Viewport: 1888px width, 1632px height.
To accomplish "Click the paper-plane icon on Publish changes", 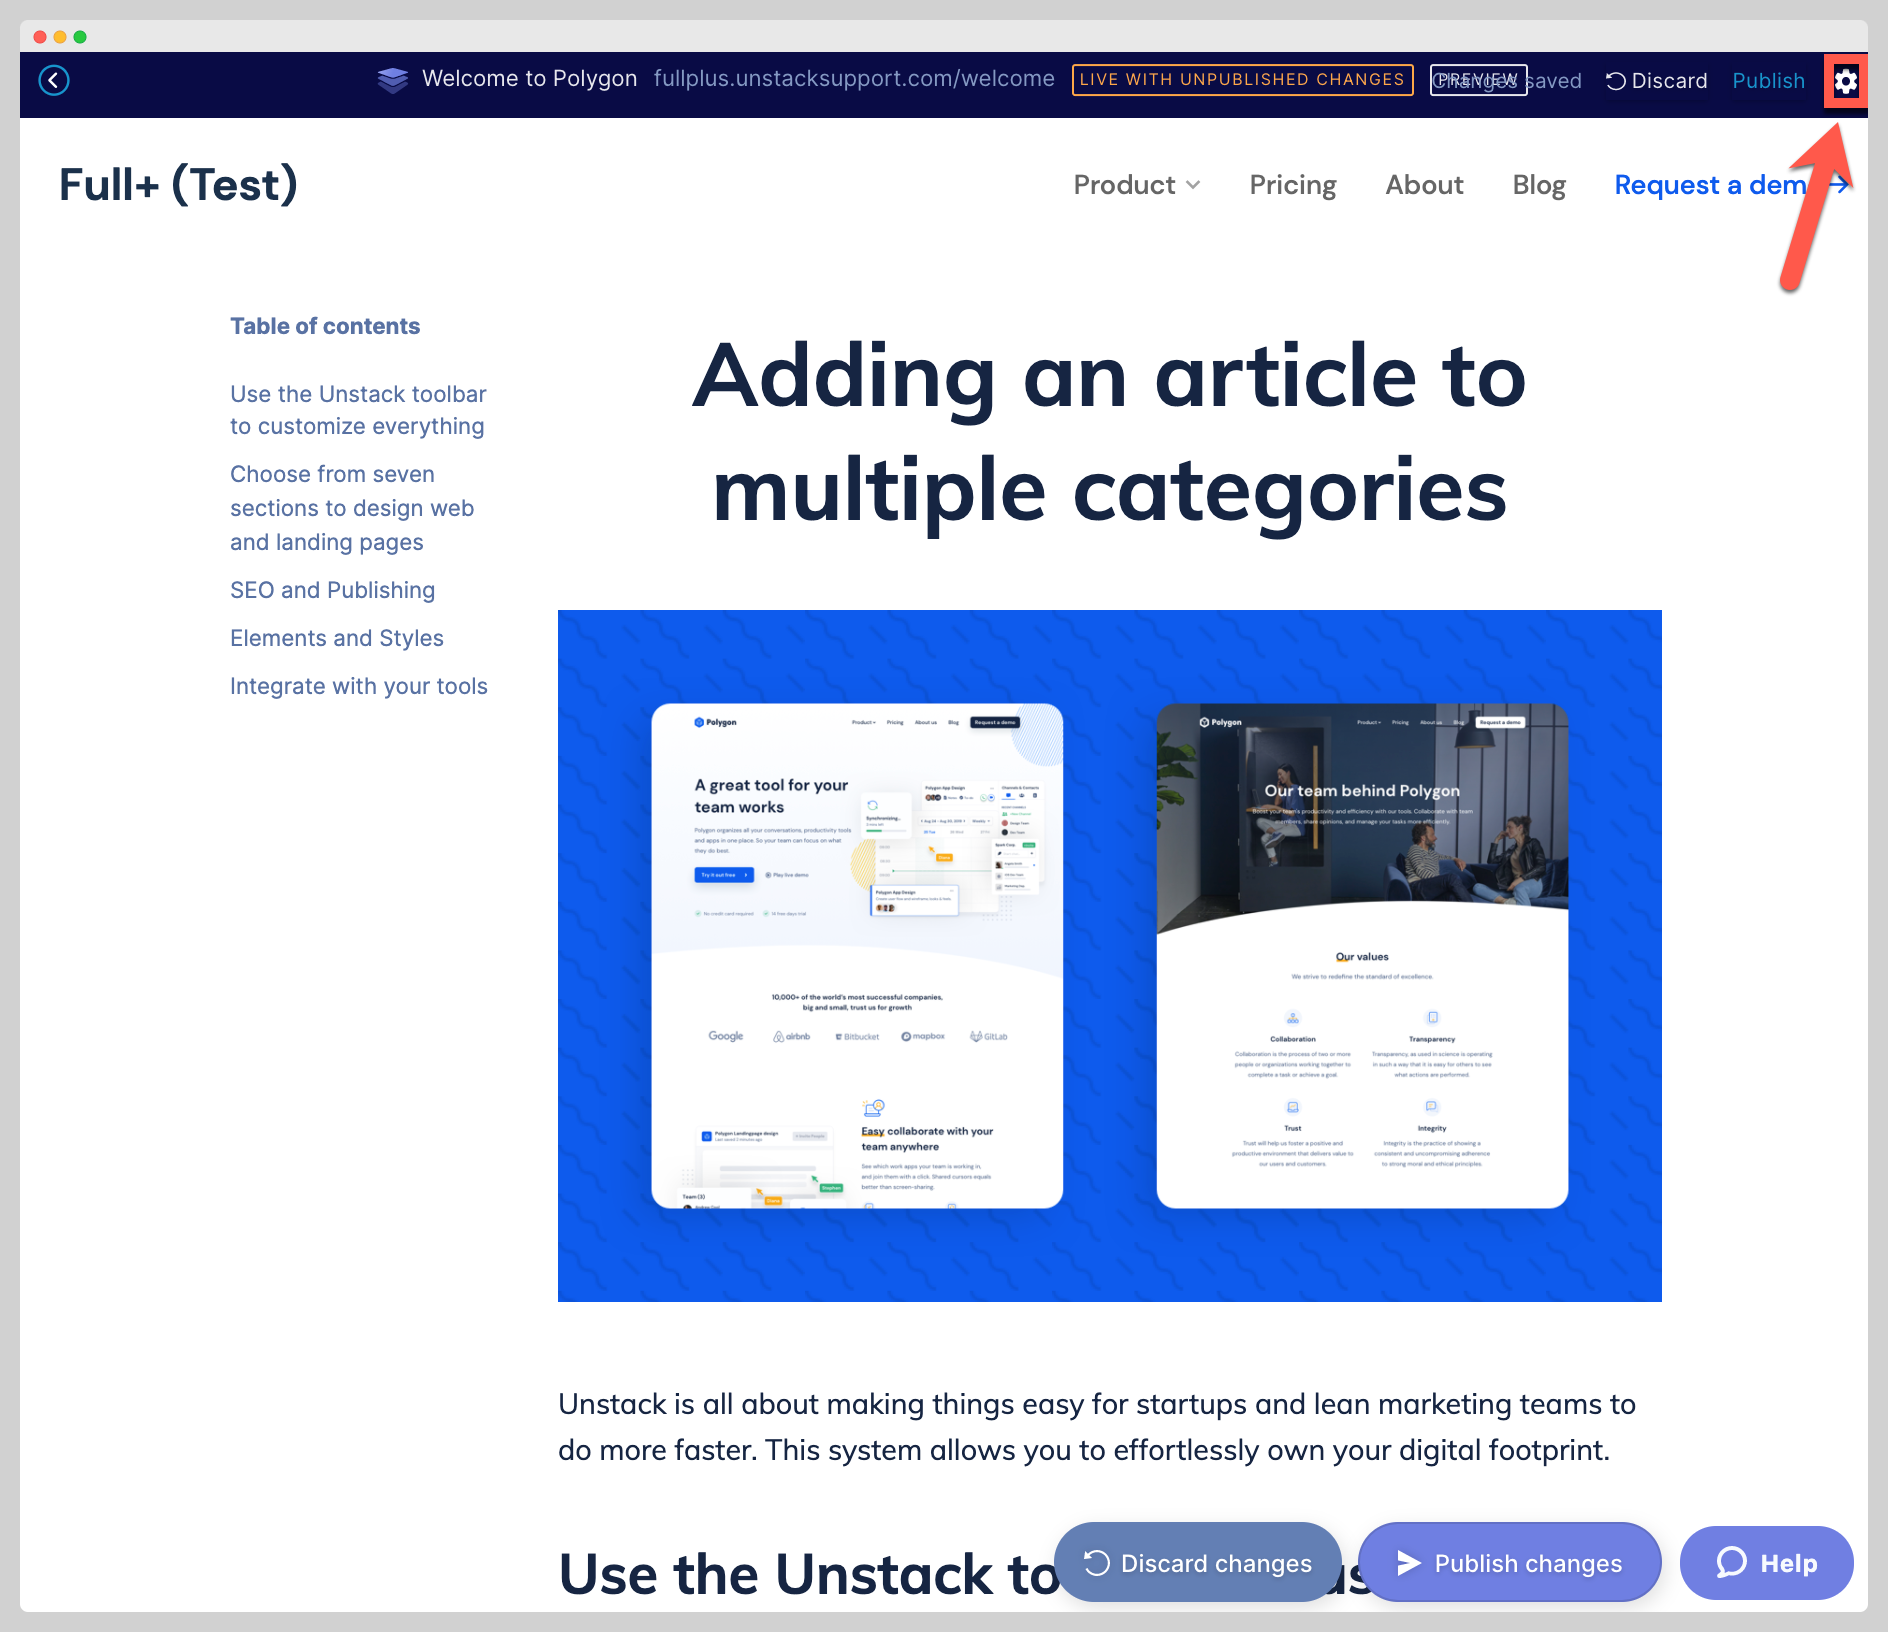I will (1410, 1562).
